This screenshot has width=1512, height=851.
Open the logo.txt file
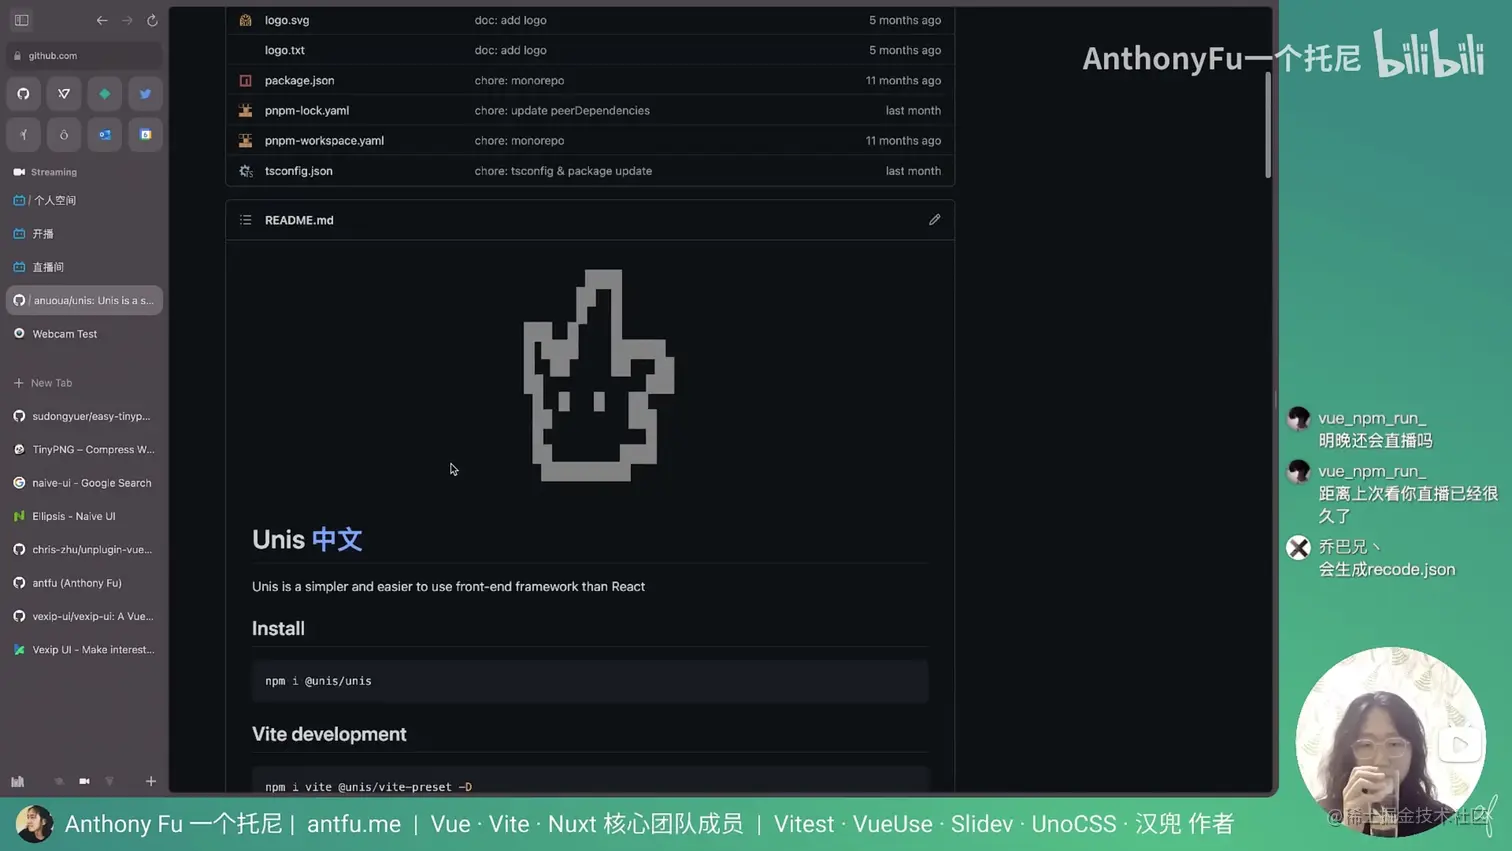285,50
